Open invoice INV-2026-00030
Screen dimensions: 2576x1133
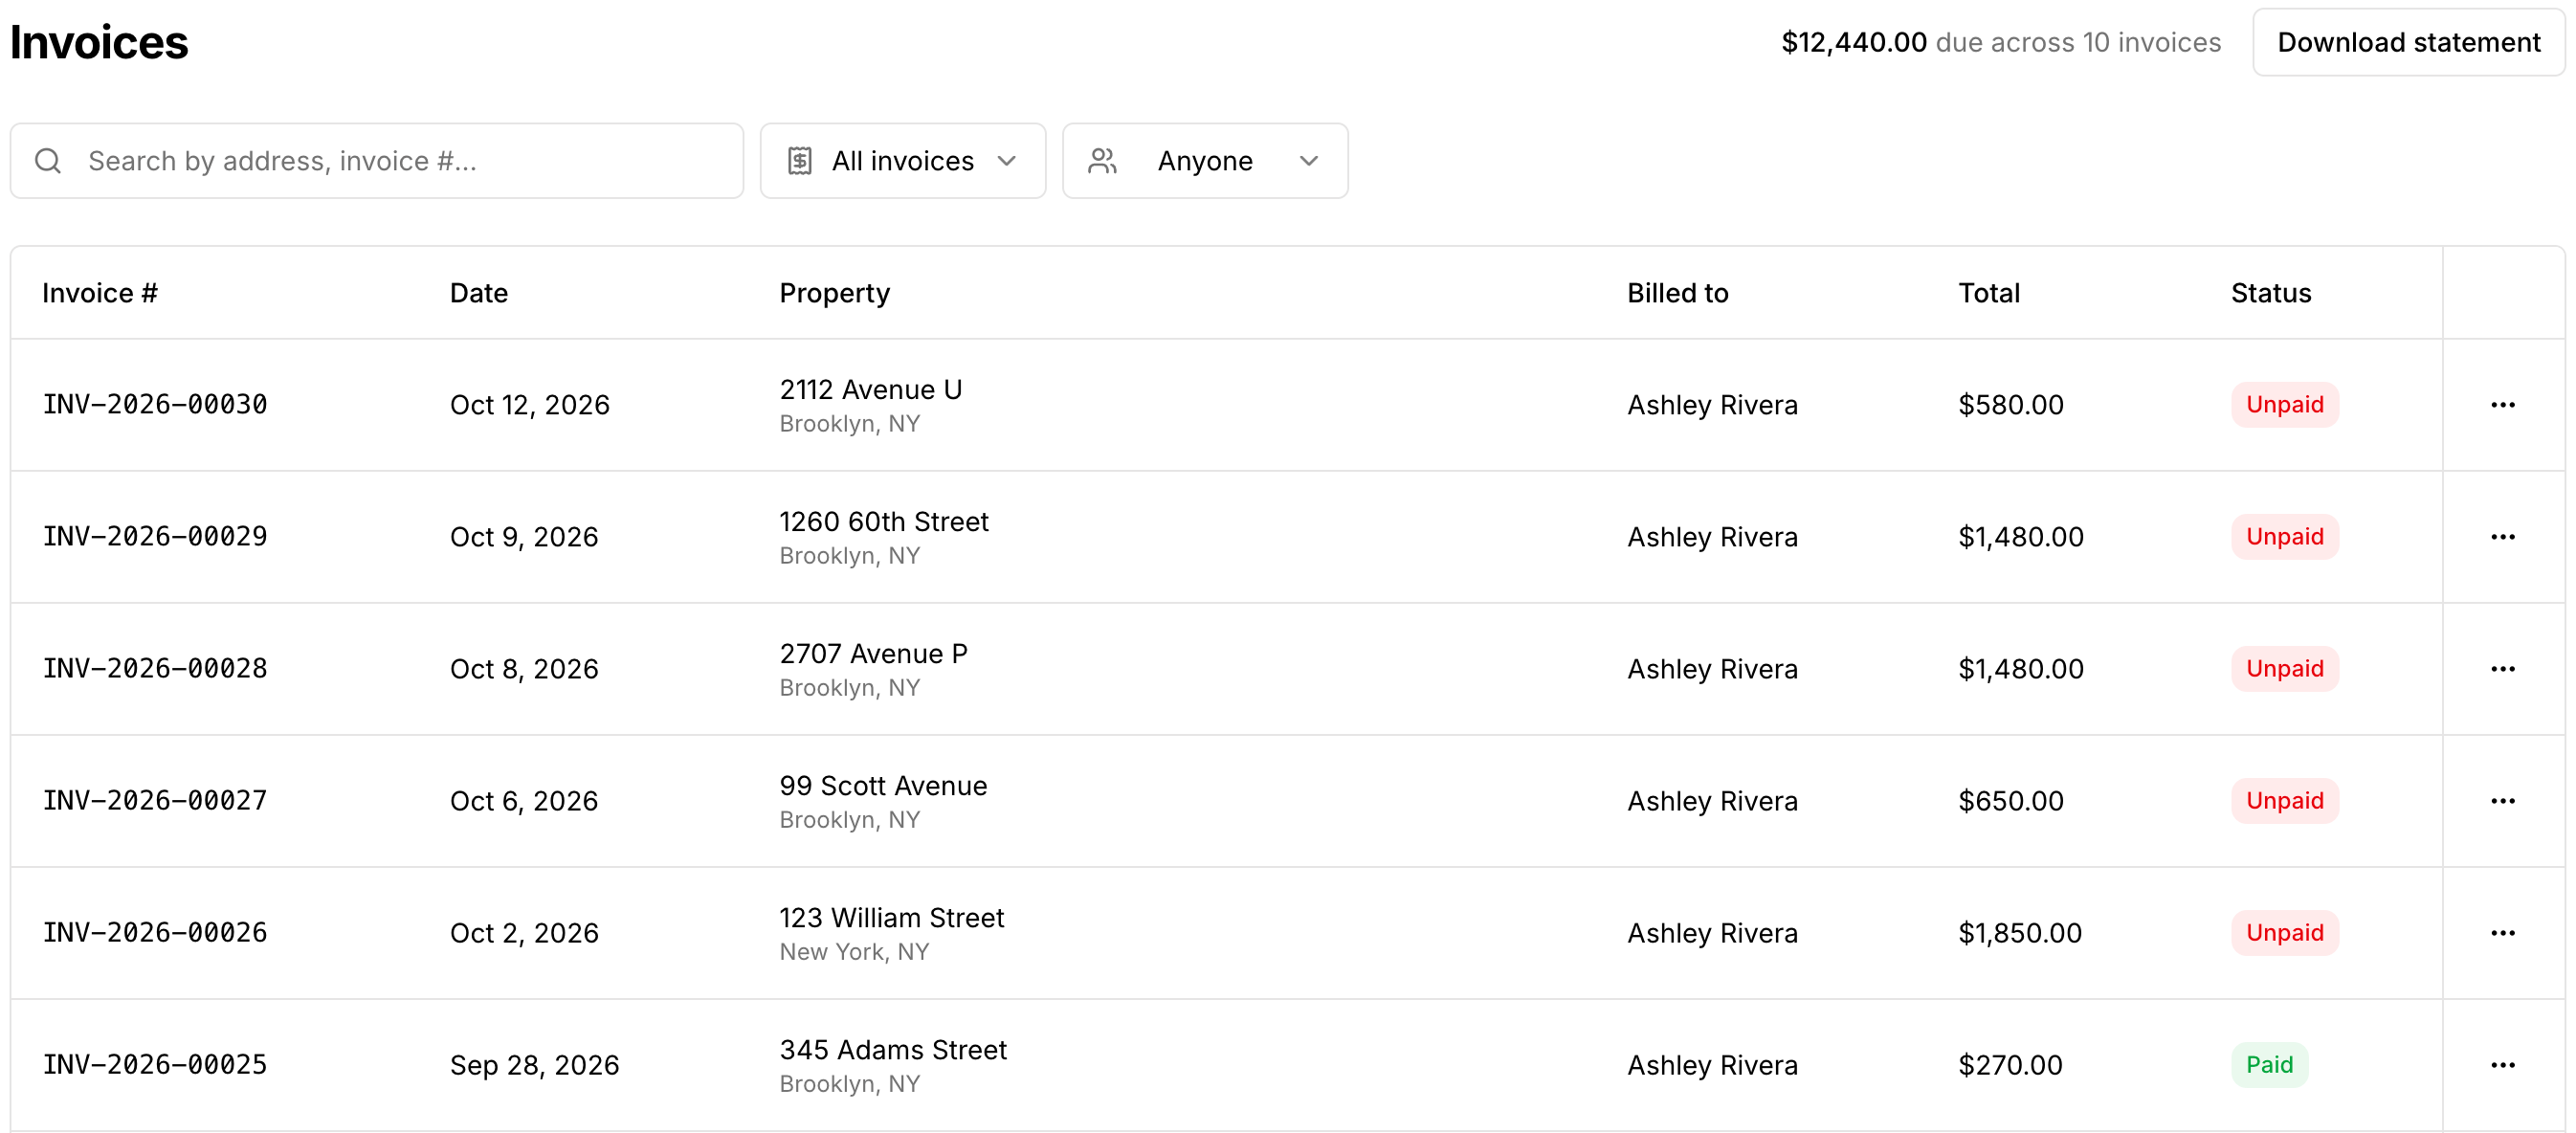155,405
